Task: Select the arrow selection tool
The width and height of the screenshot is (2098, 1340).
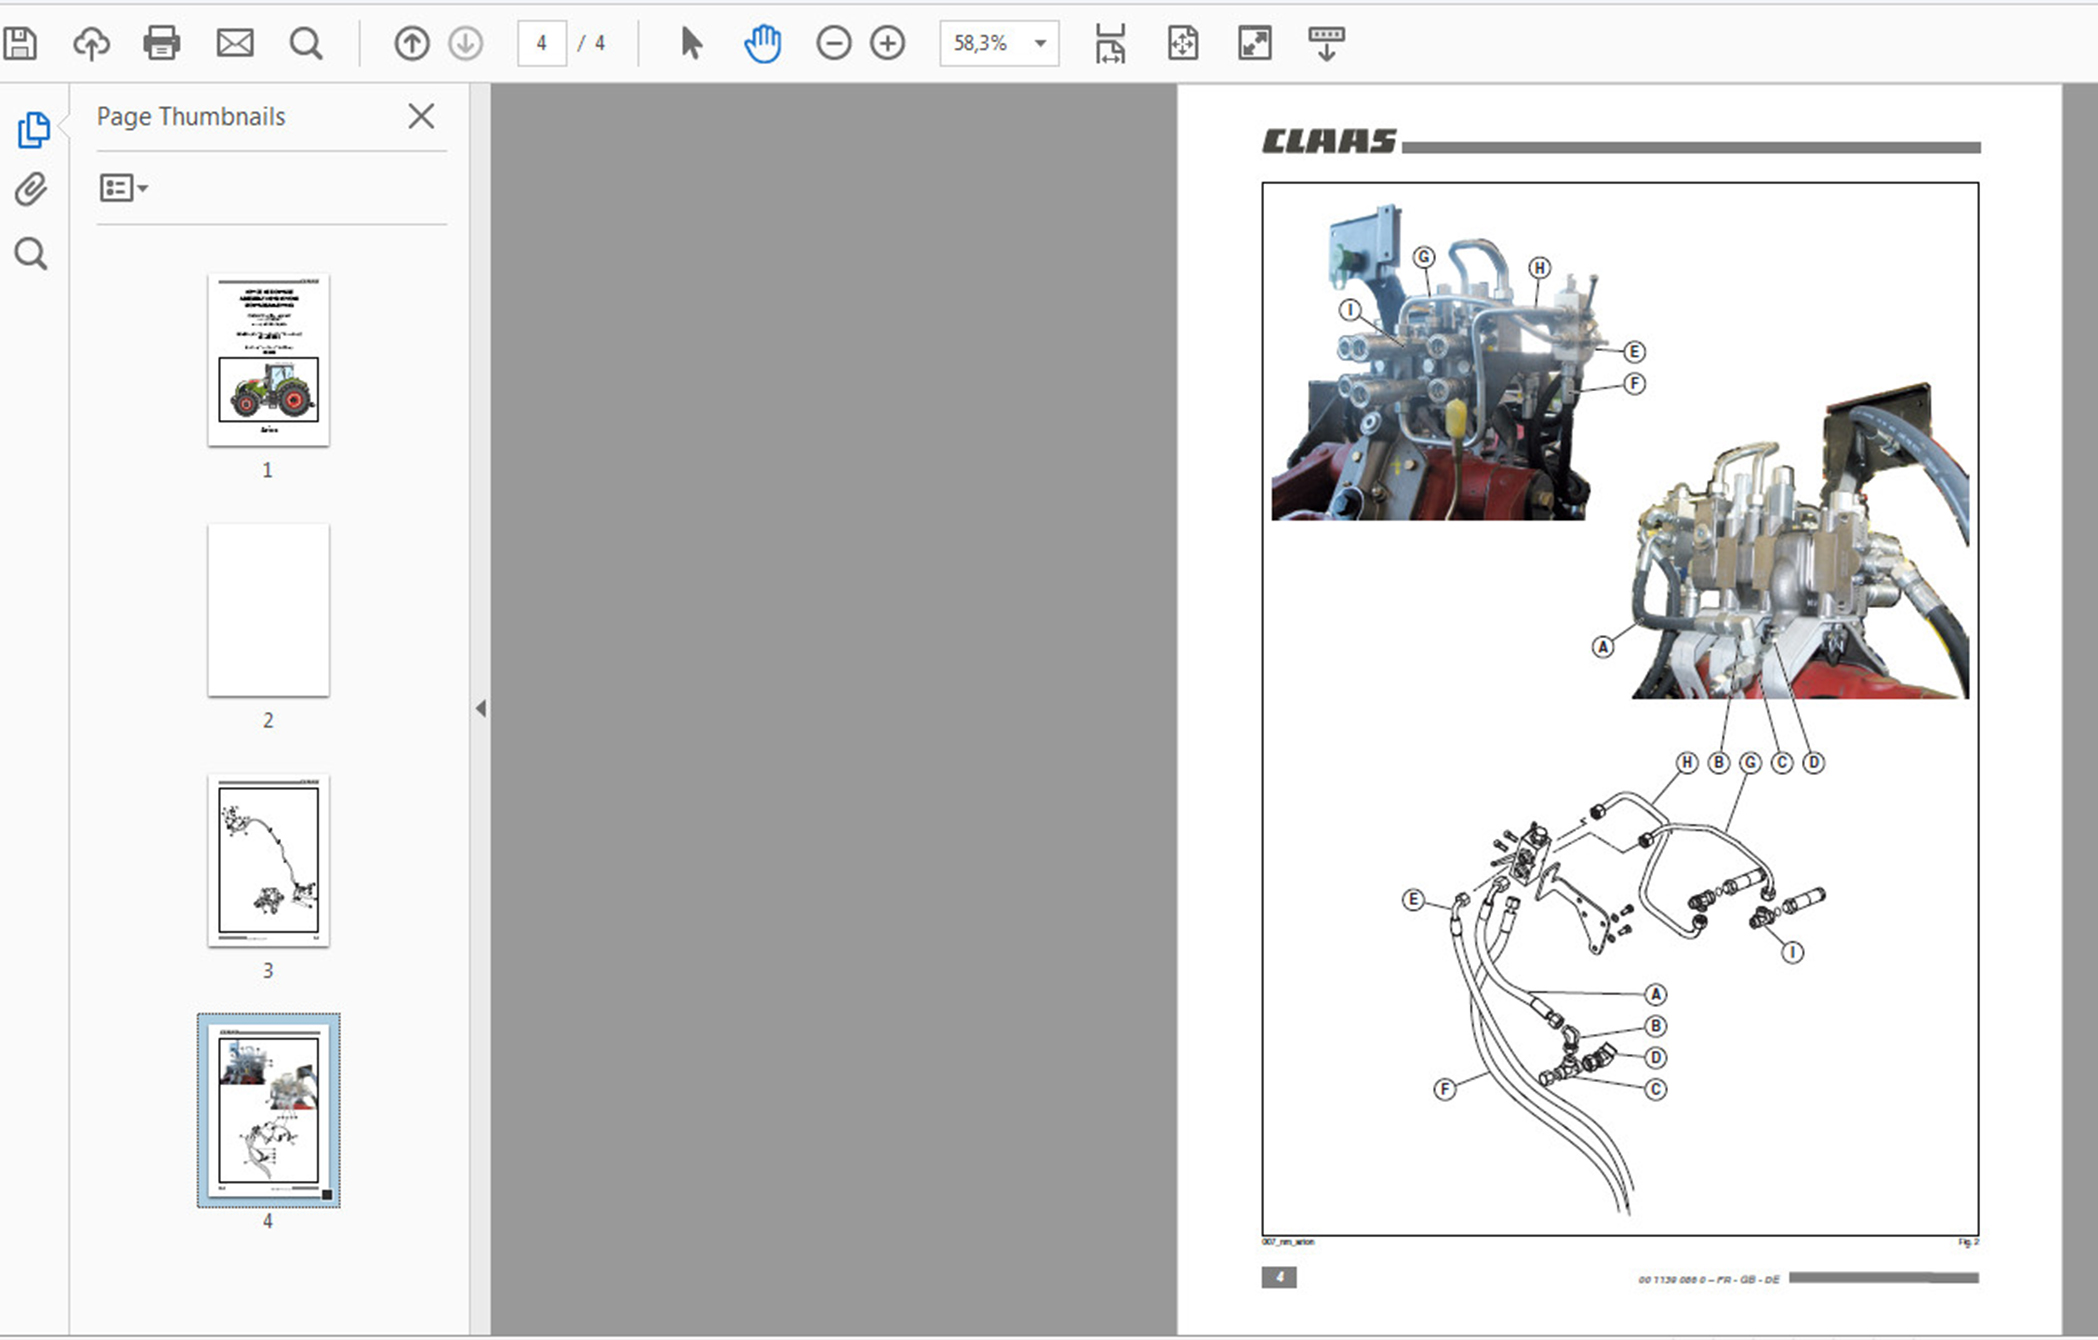Action: coord(691,43)
